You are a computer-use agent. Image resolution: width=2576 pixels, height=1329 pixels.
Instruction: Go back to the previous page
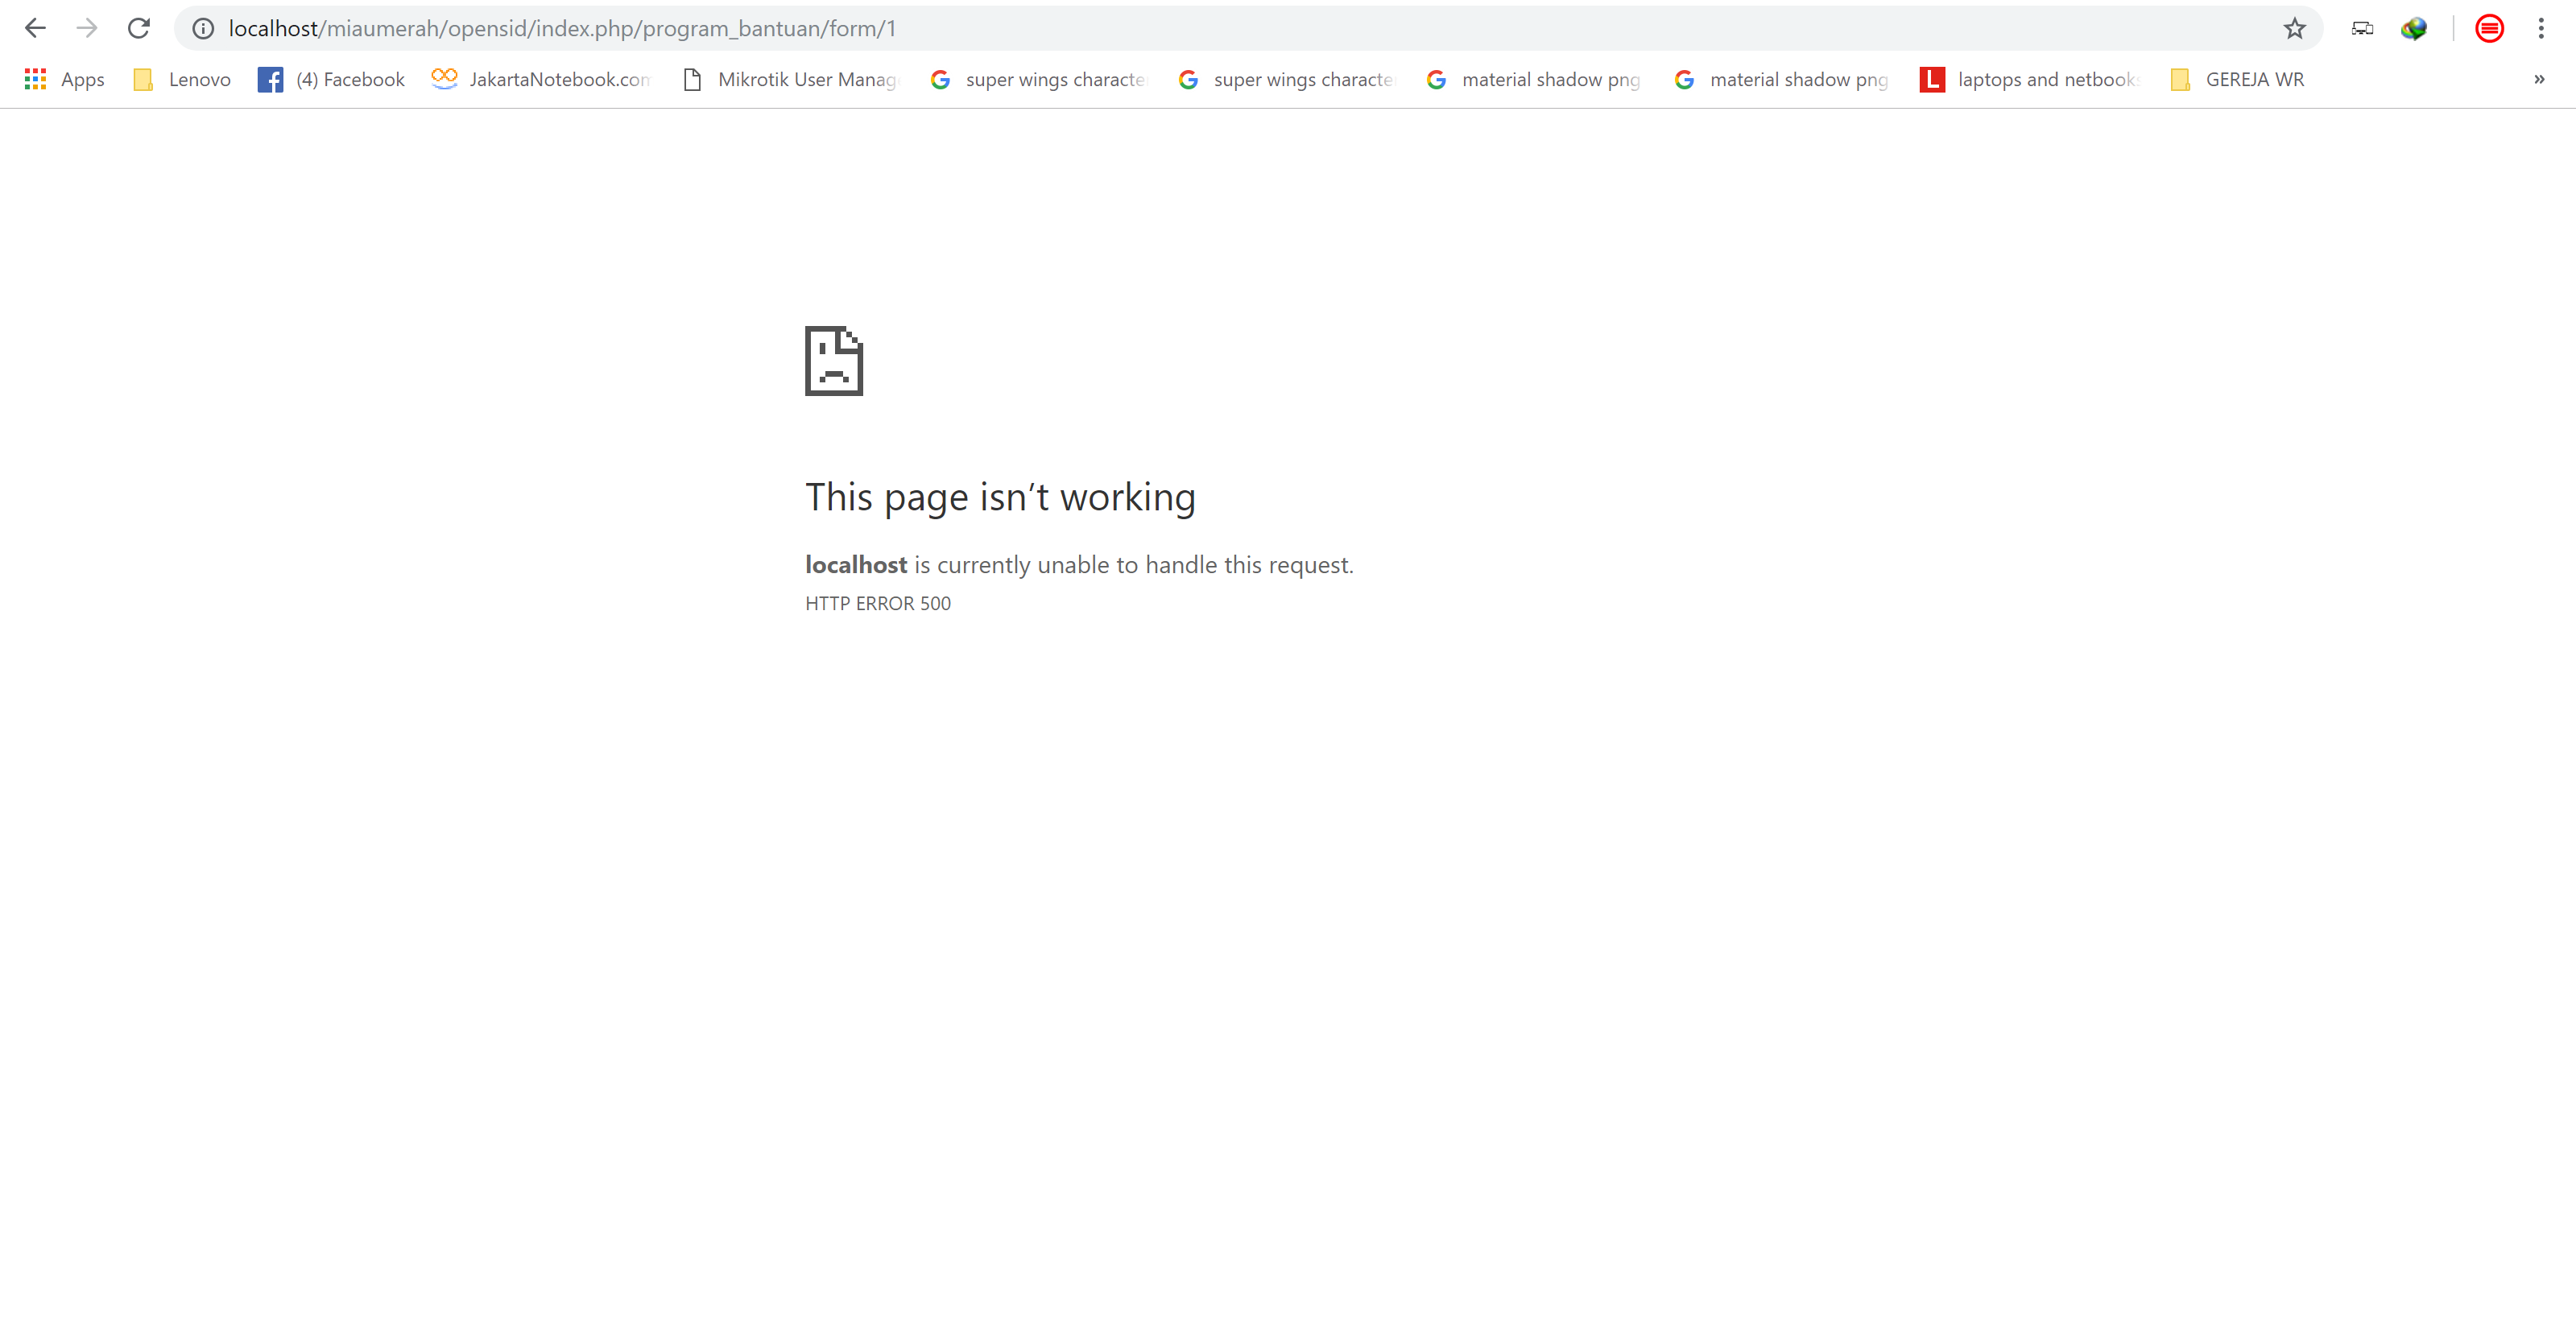point(35,28)
